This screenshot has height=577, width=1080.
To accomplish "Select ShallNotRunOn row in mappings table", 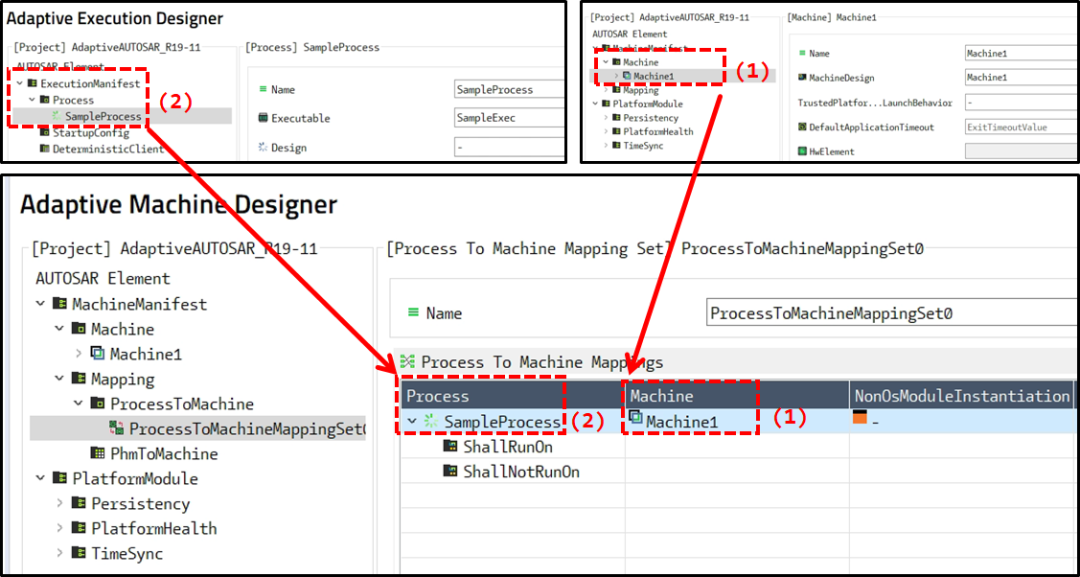I will pyautogui.click(x=521, y=472).
